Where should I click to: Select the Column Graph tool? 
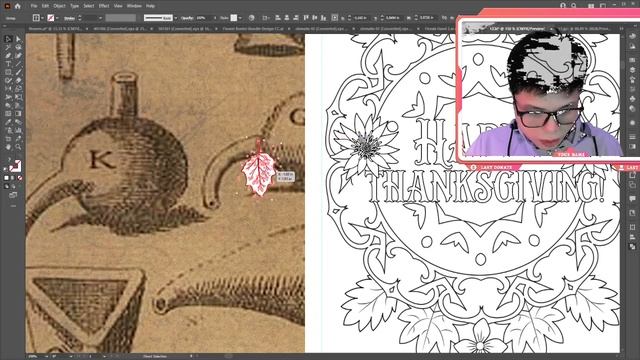pos(18,130)
